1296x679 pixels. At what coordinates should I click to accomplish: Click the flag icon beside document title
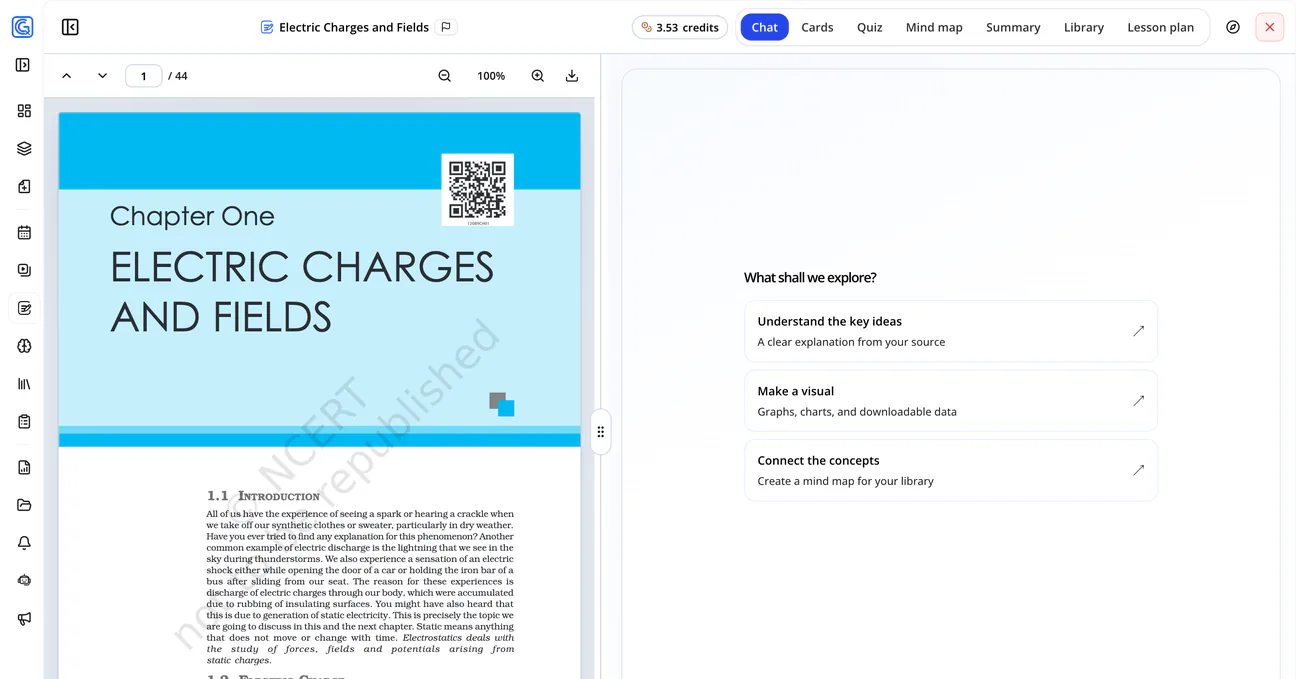pyautogui.click(x=447, y=27)
